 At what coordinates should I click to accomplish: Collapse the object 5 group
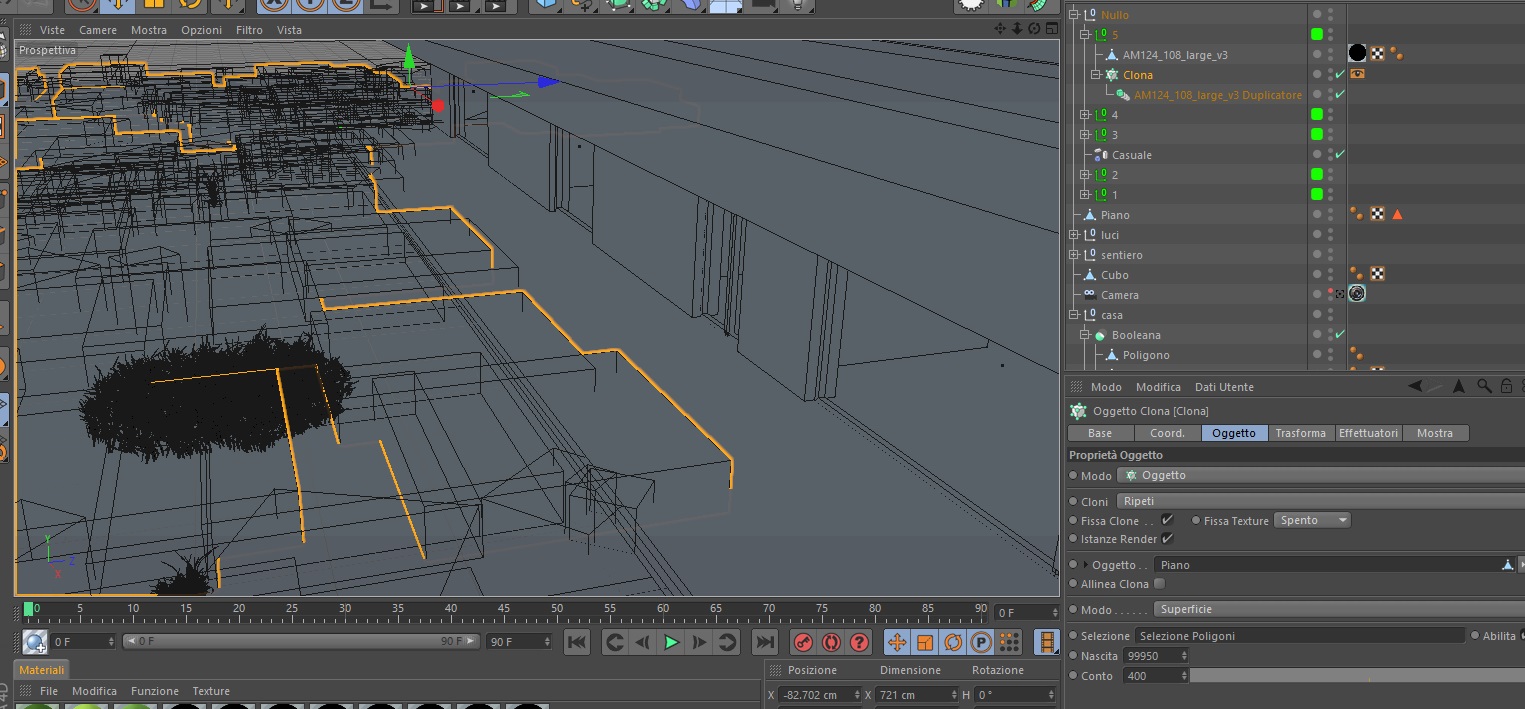coord(1085,34)
